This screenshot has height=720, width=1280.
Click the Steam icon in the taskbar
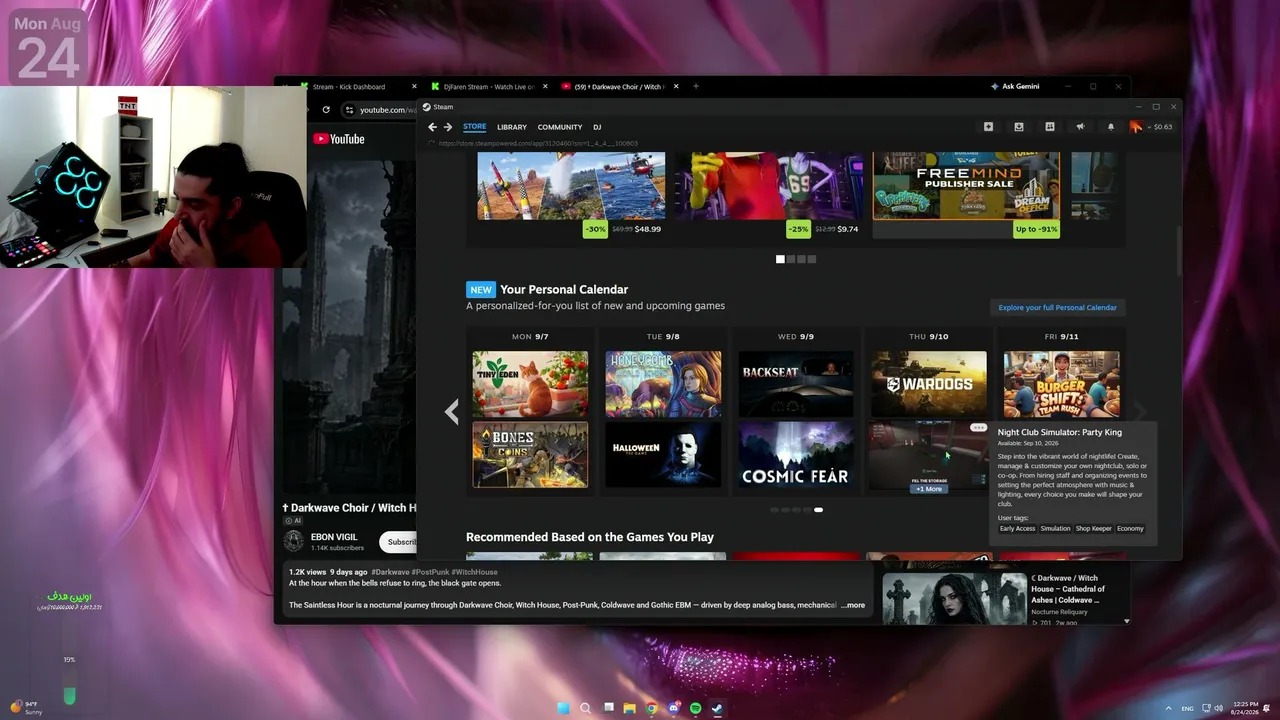(717, 708)
